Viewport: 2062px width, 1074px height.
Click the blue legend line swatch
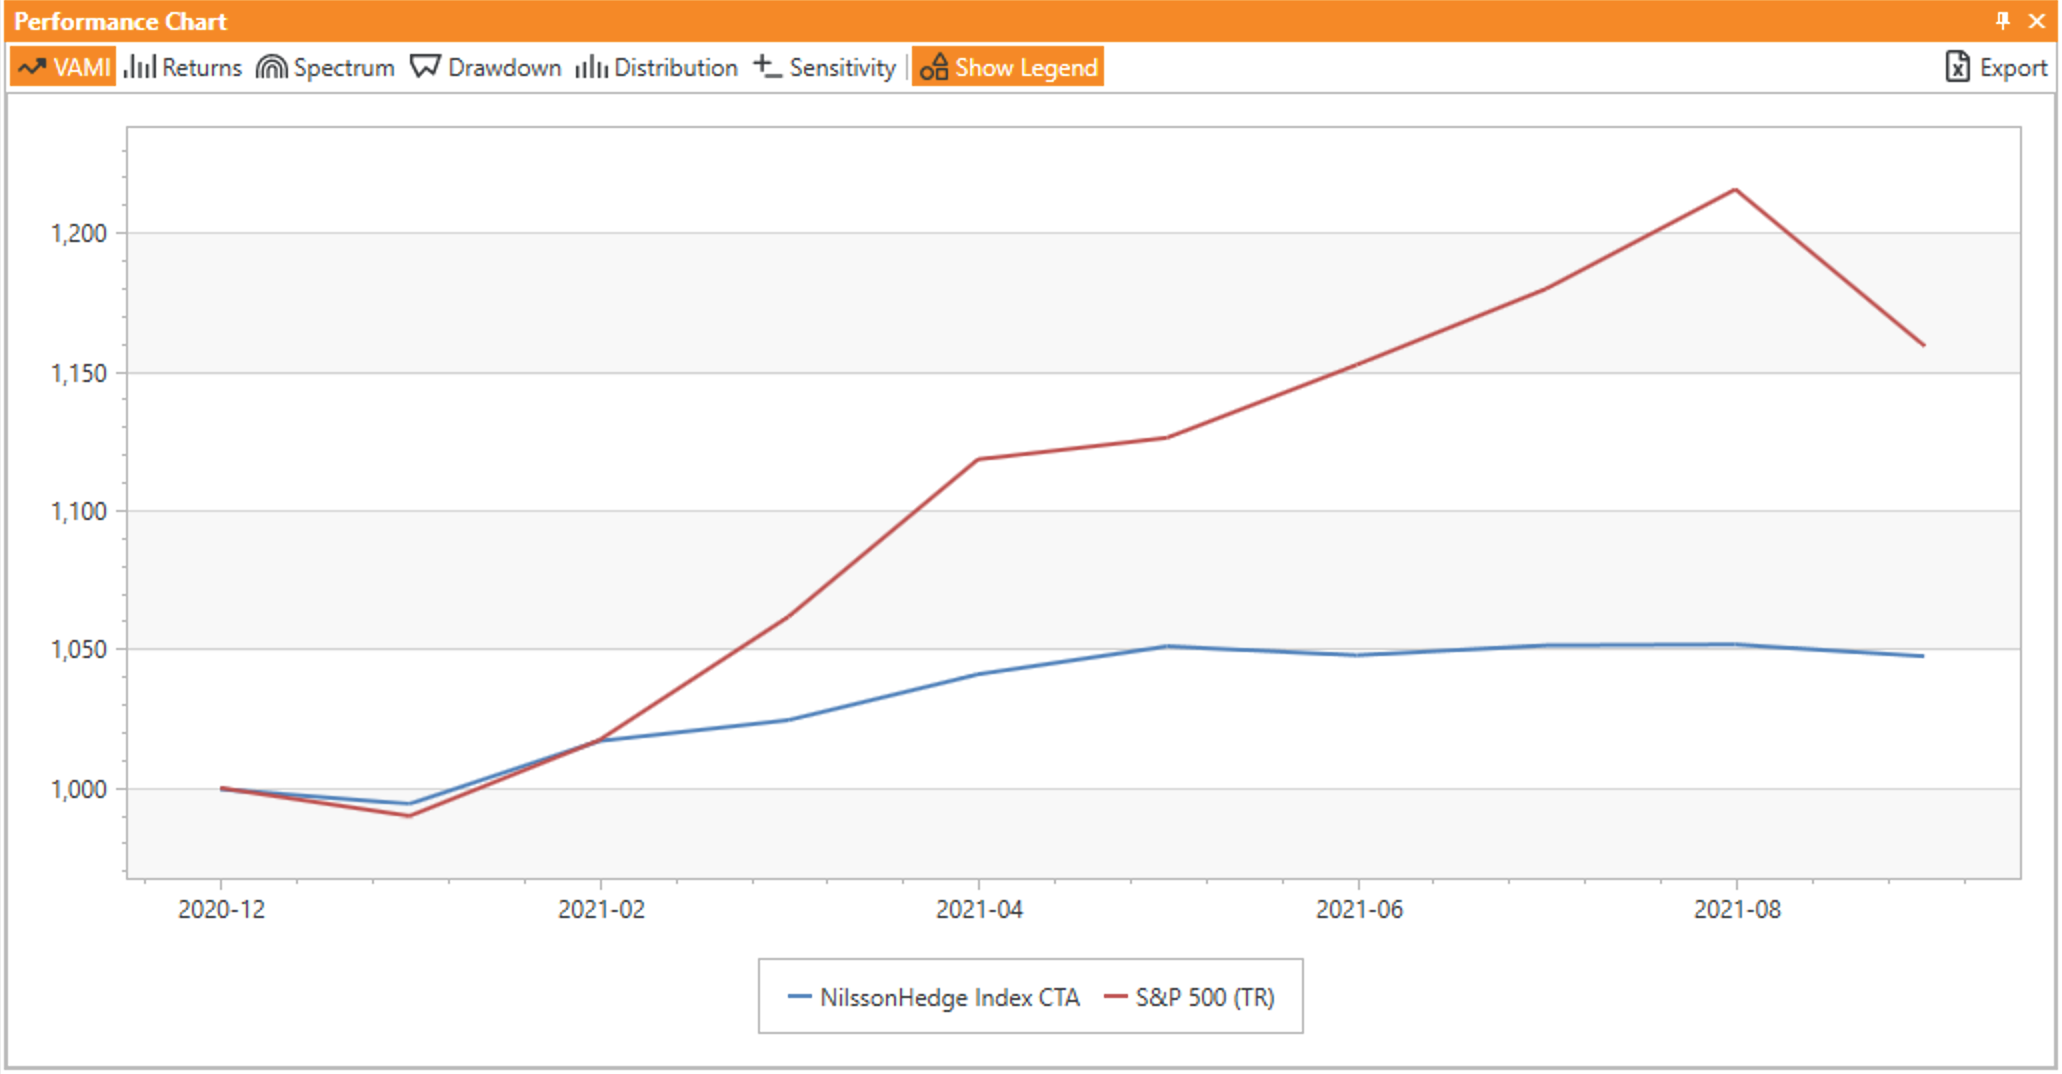799,997
